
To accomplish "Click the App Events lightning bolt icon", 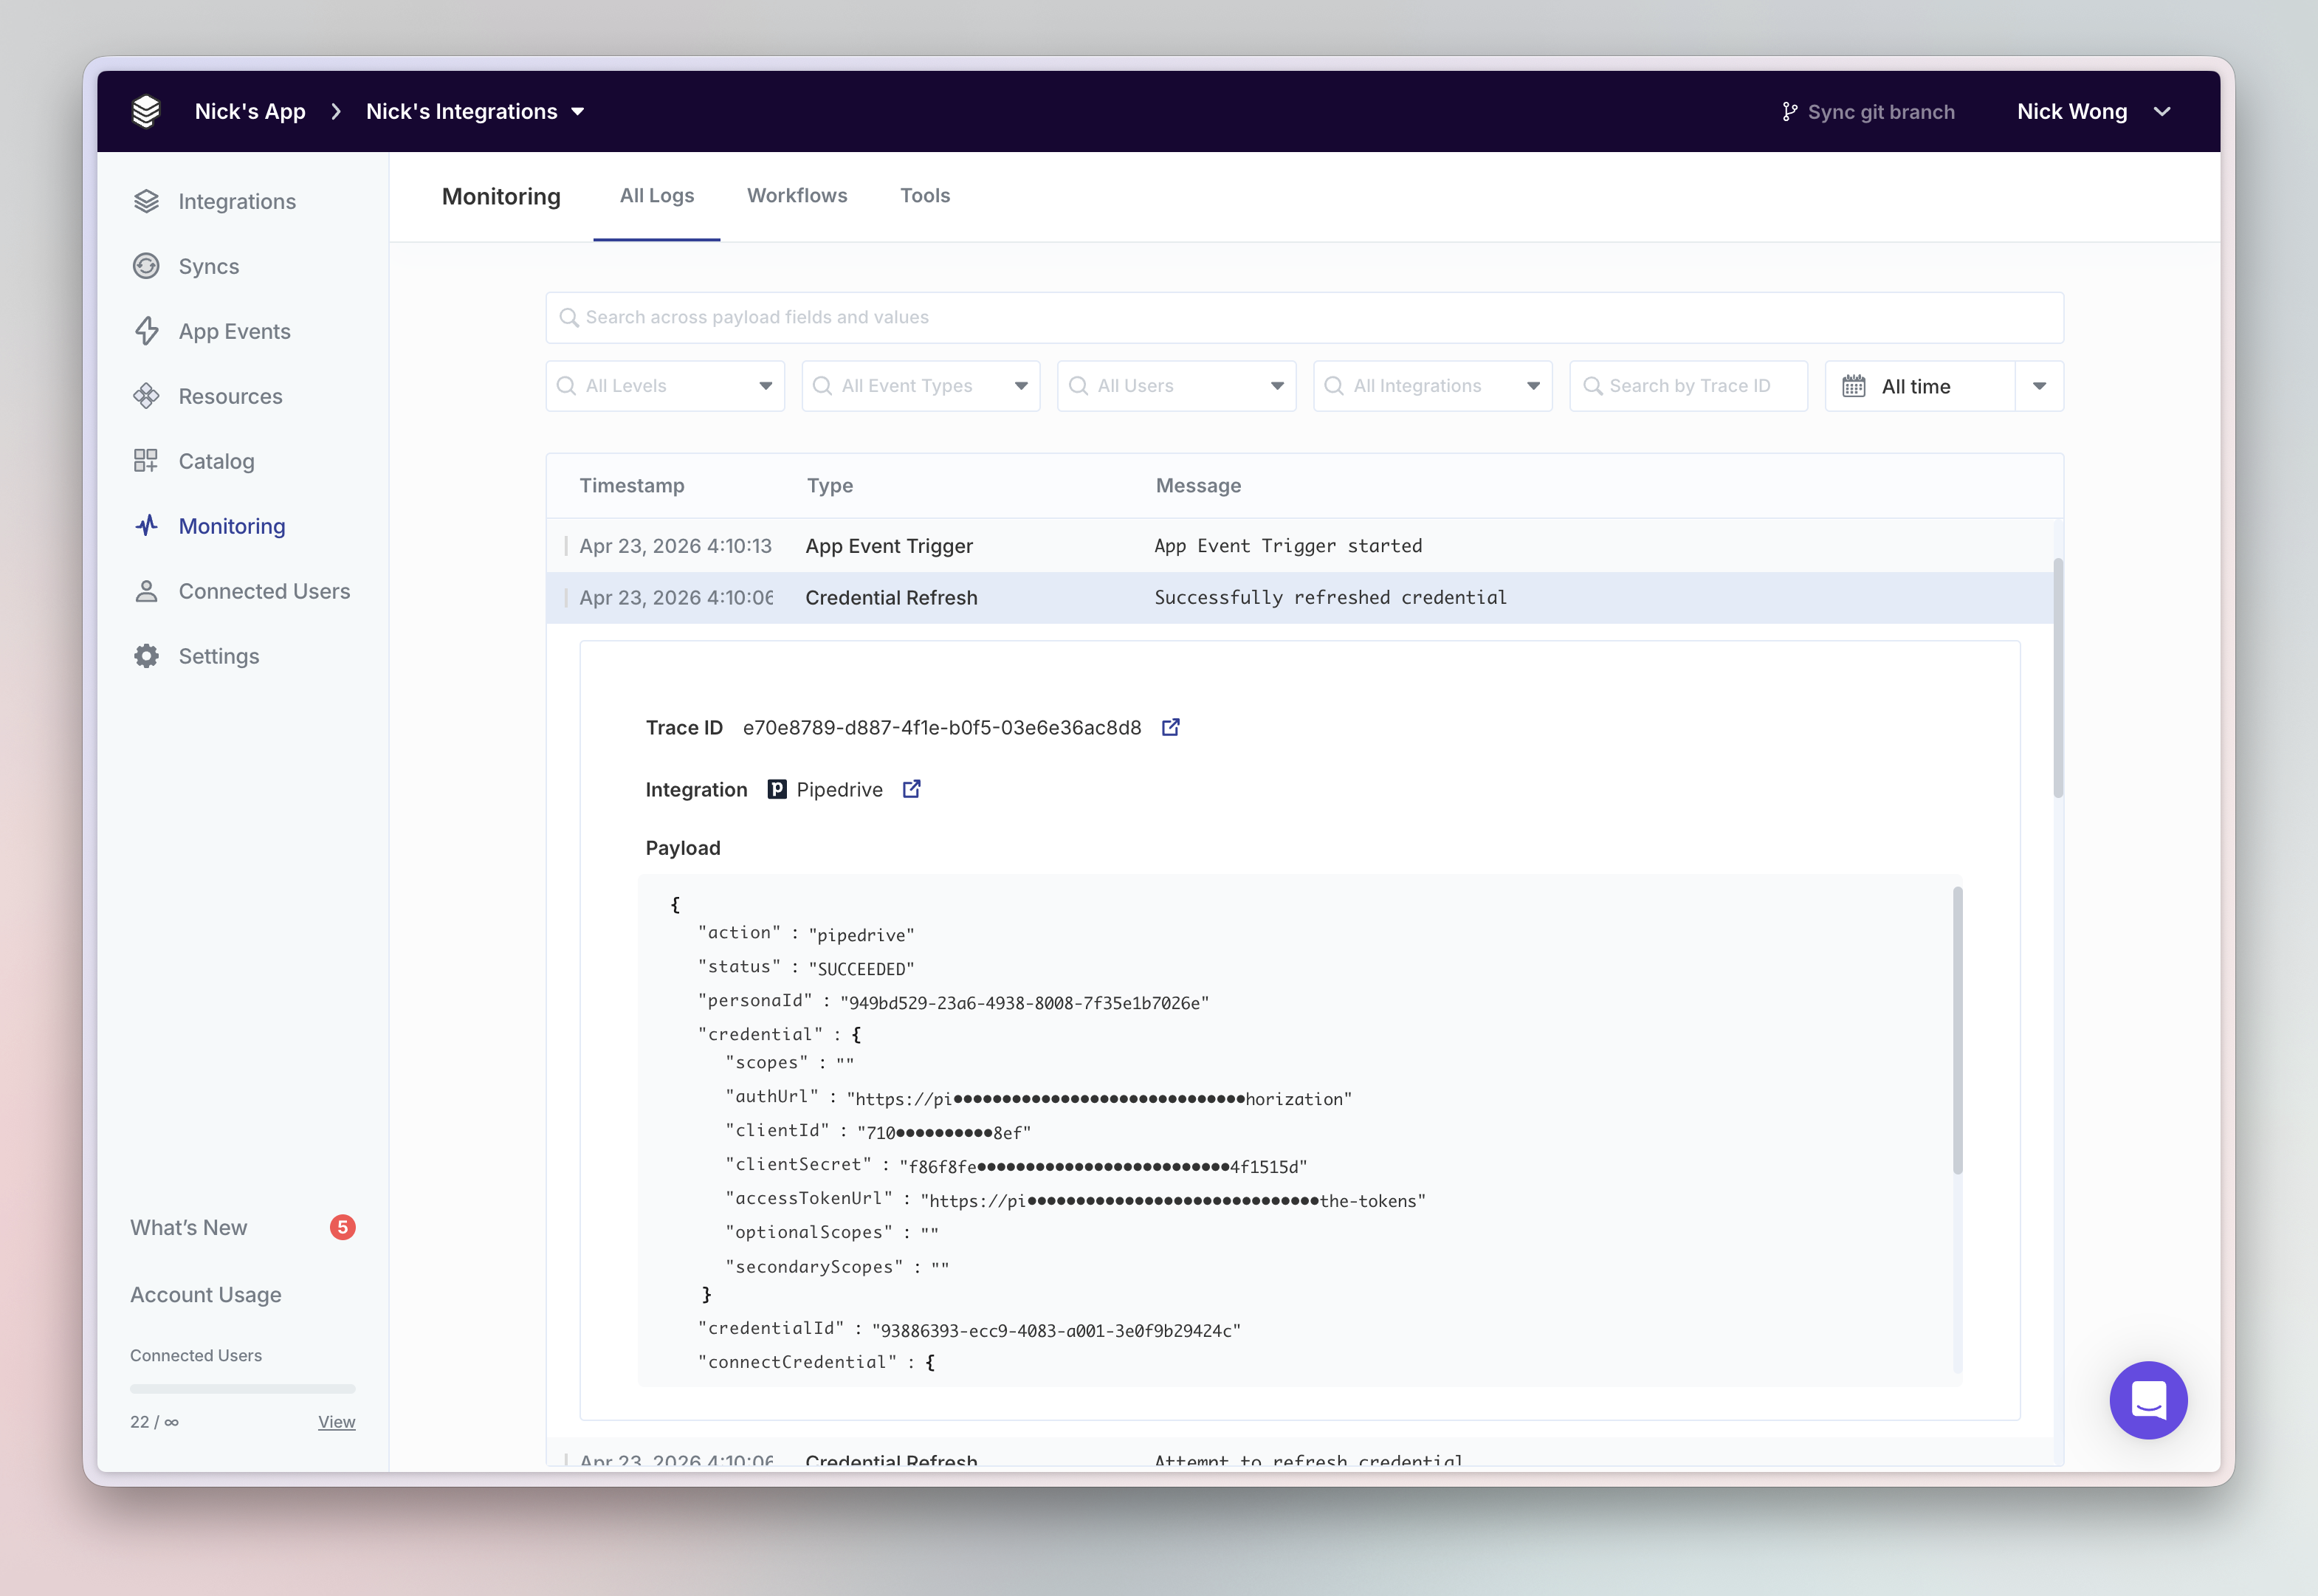I will pyautogui.click(x=146, y=331).
